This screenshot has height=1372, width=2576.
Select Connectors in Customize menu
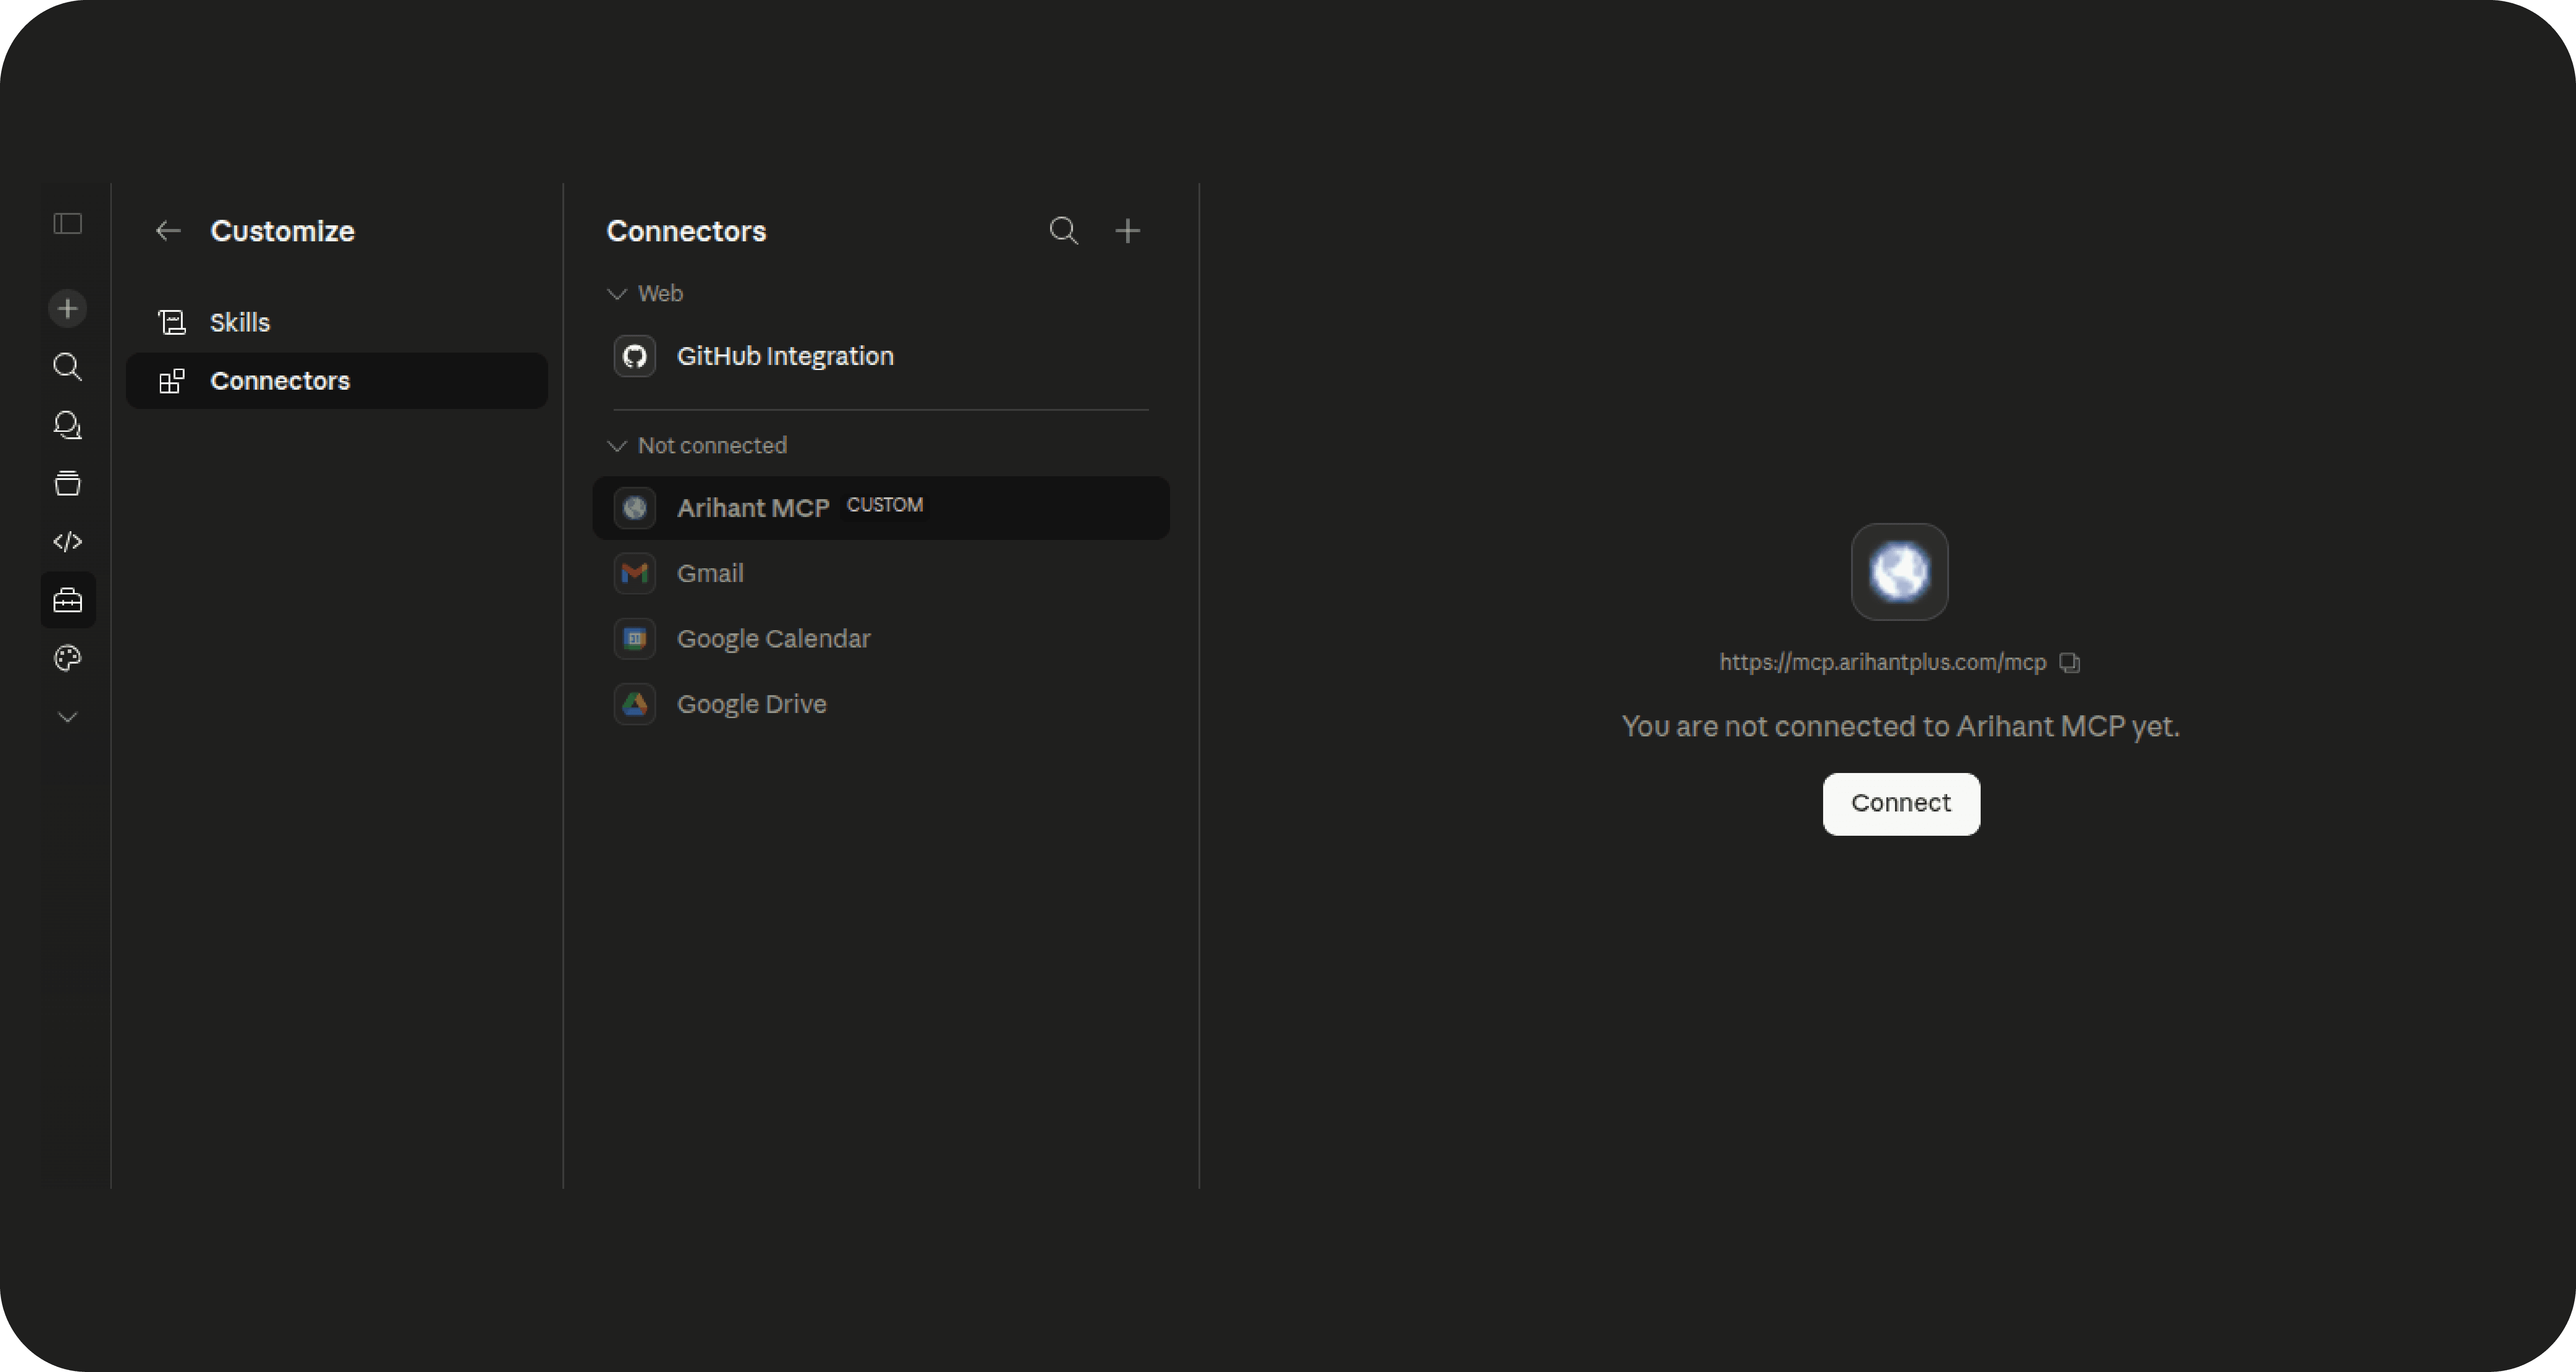coord(337,381)
